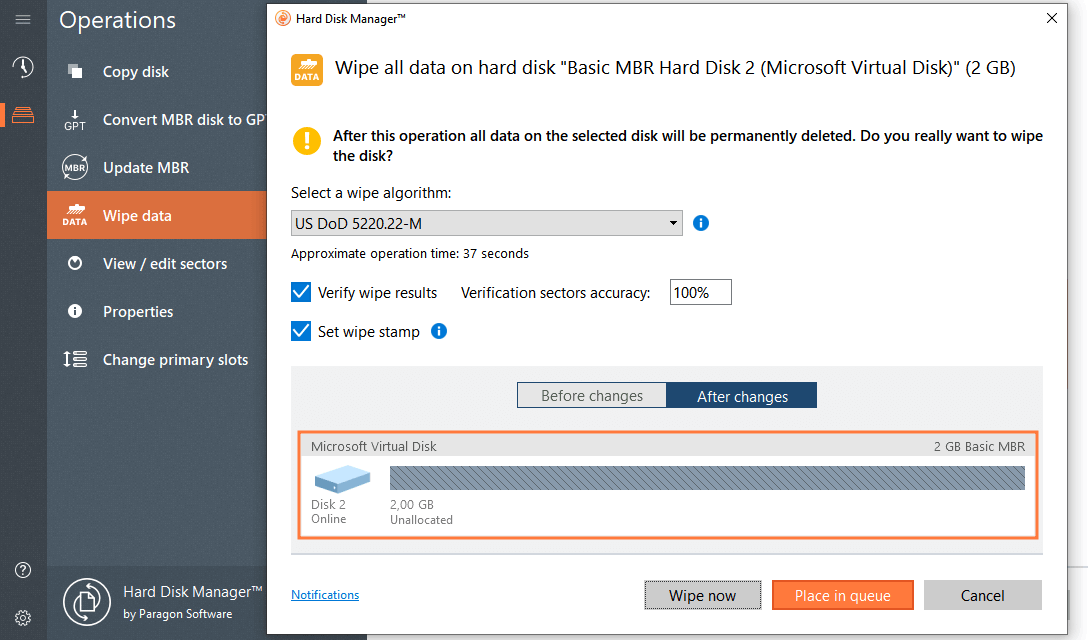Click the Convert MBR to GPT icon
This screenshot has height=640, width=1088.
pyautogui.click(x=75, y=120)
